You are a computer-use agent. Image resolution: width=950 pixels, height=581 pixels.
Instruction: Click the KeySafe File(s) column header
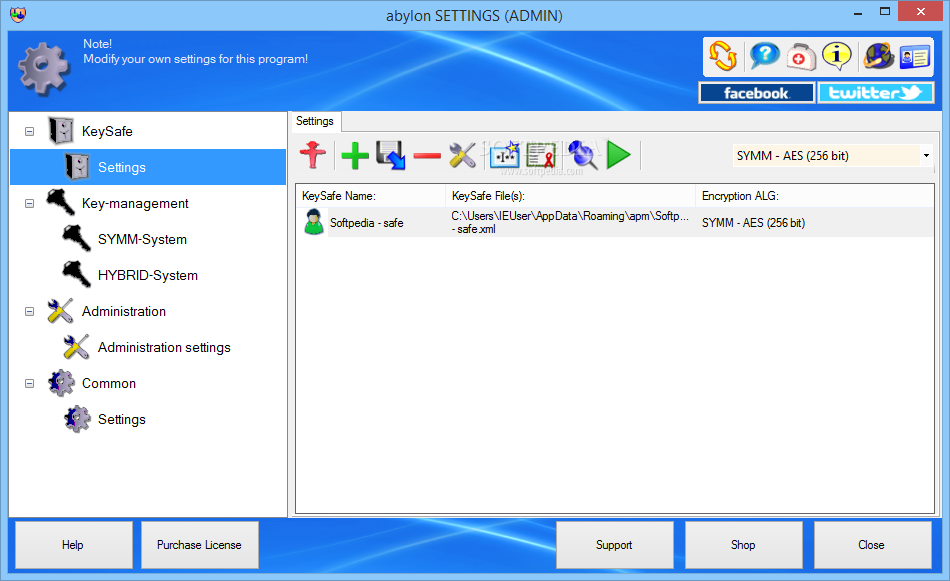[570, 196]
